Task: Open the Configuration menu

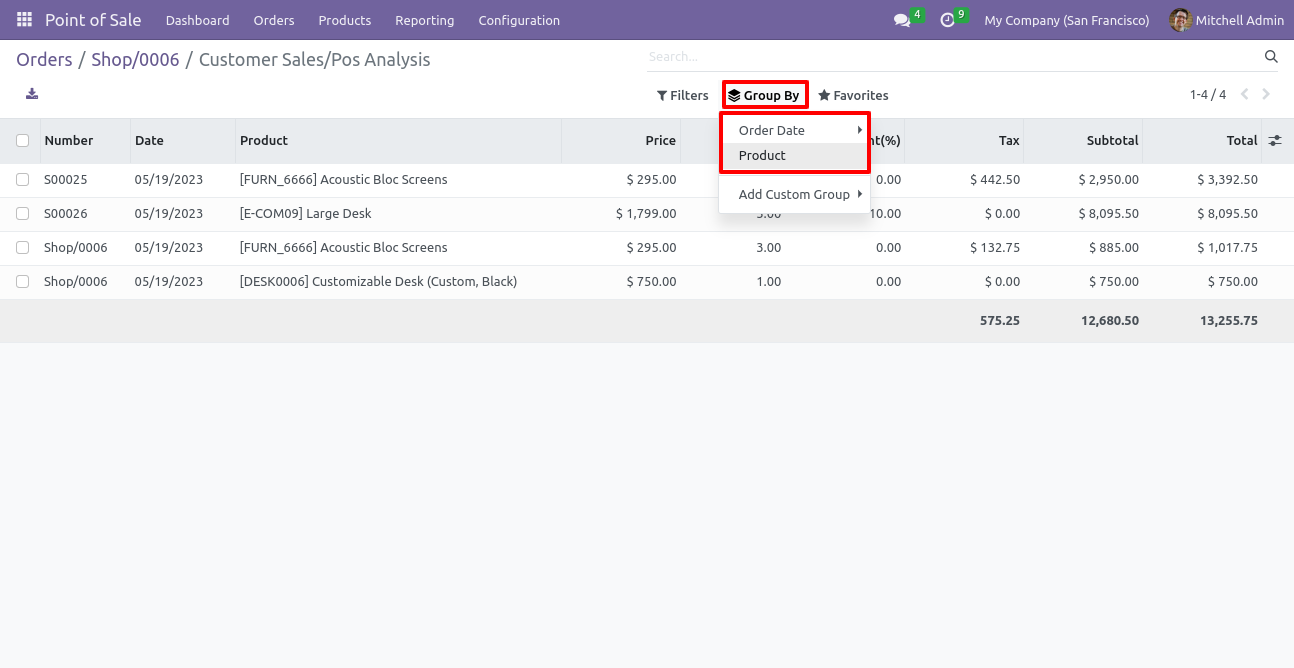Action: (519, 20)
